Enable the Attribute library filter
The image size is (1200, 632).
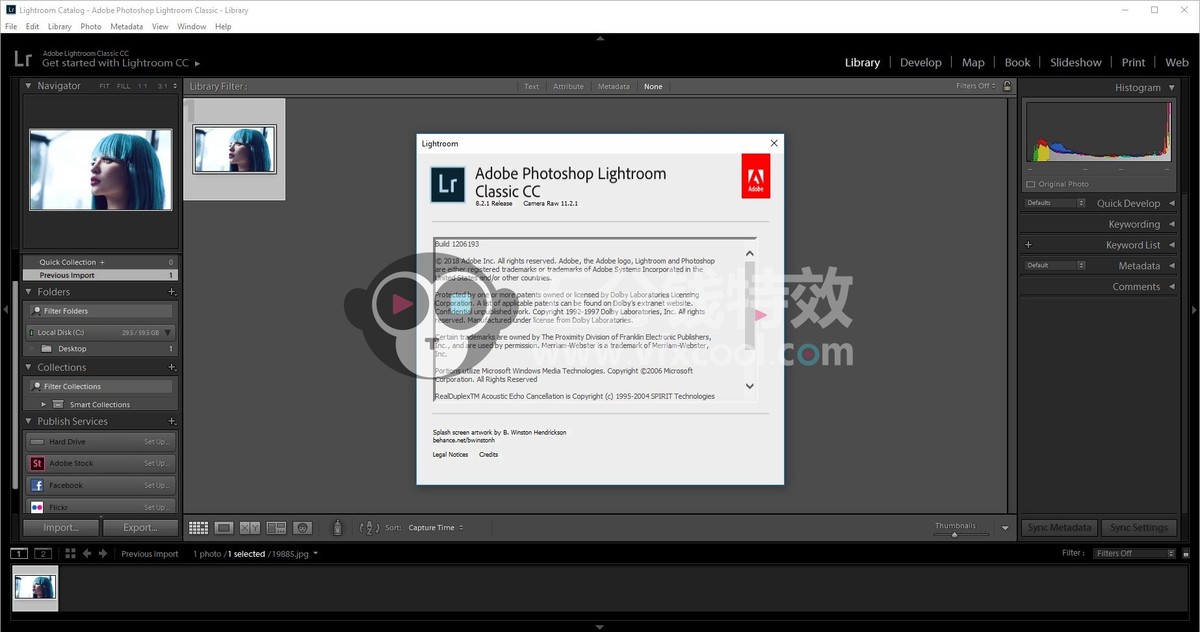pos(568,87)
